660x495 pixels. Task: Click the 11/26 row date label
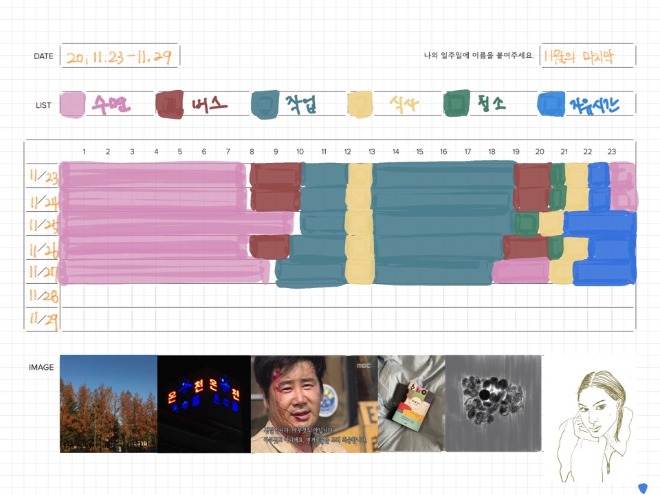tap(43, 249)
